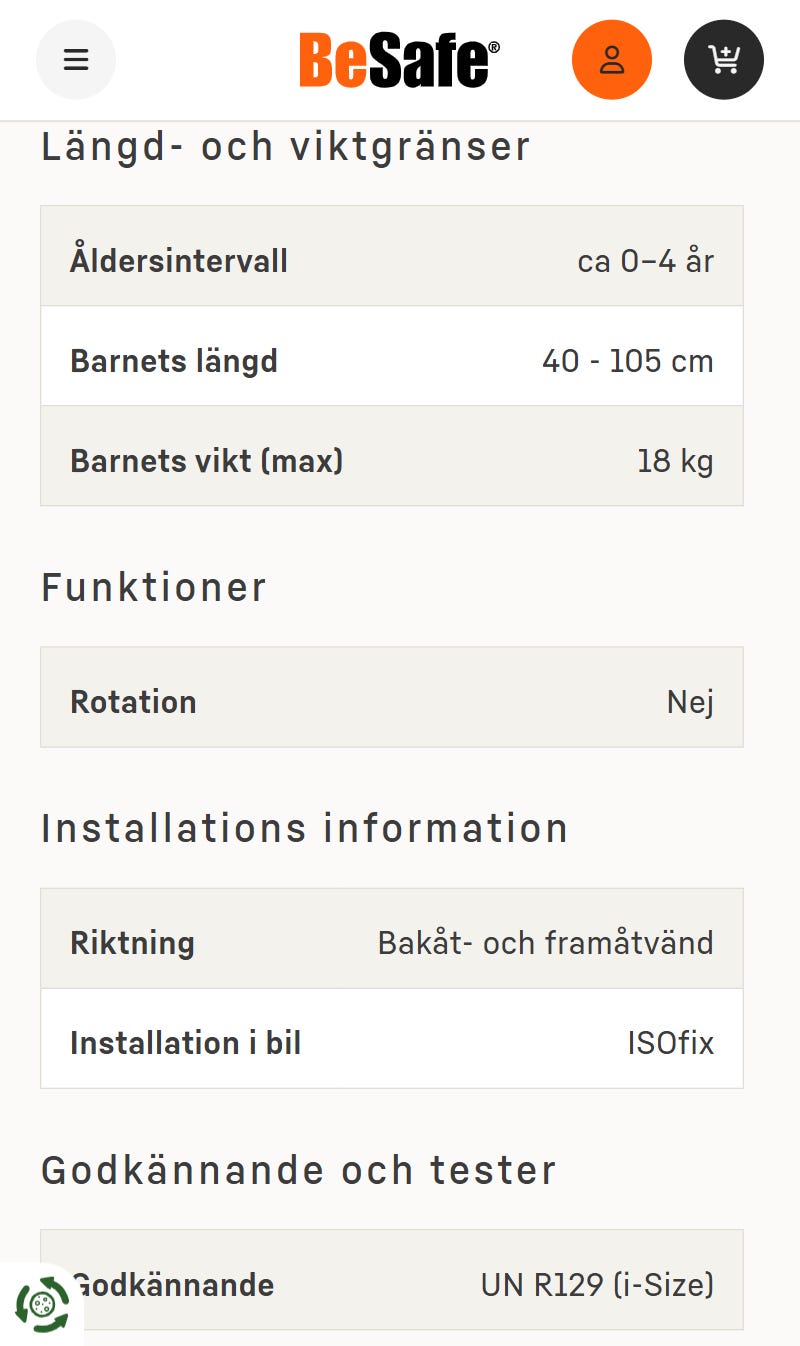800x1346 pixels.
Task: Click the Åldersintervall row label
Action: (179, 261)
